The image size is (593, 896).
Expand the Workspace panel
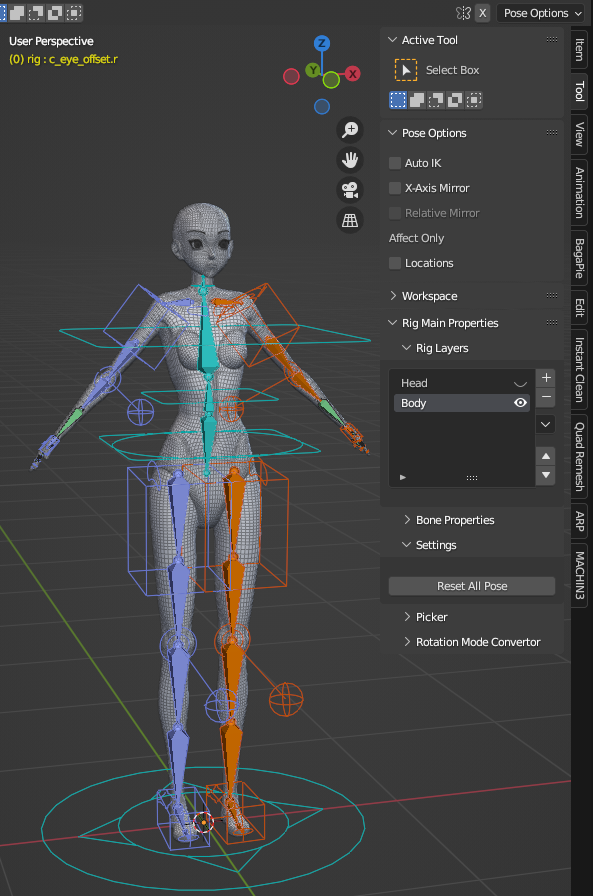pyautogui.click(x=392, y=295)
